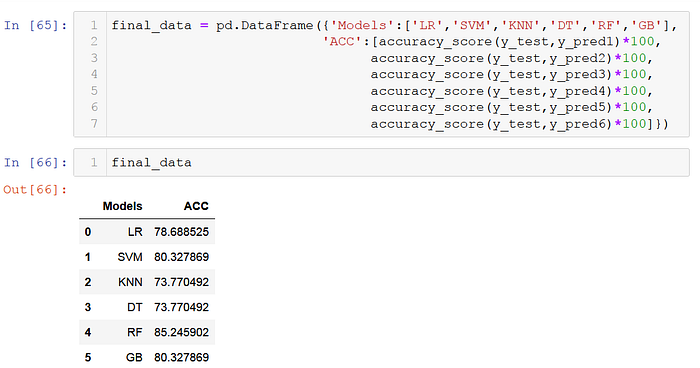This screenshot has height=368, width=700.
Task: Click the In [66] cell prompt
Action: 35,162
